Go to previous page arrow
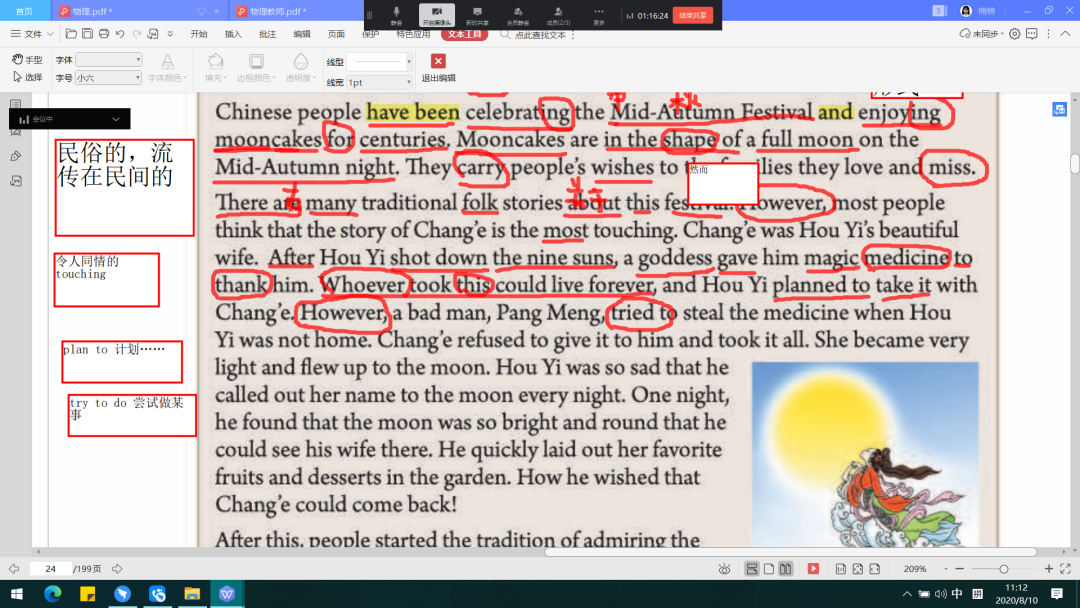Image resolution: width=1080 pixels, height=608 pixels. 14,569
